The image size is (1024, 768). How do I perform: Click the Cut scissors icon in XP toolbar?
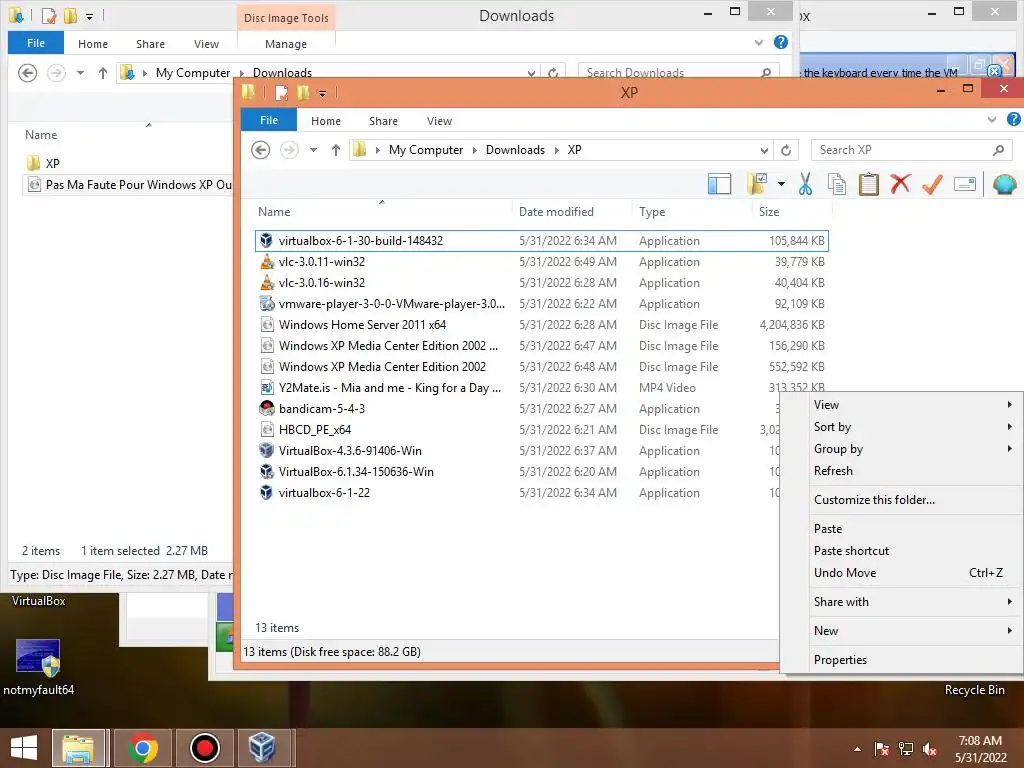point(805,184)
